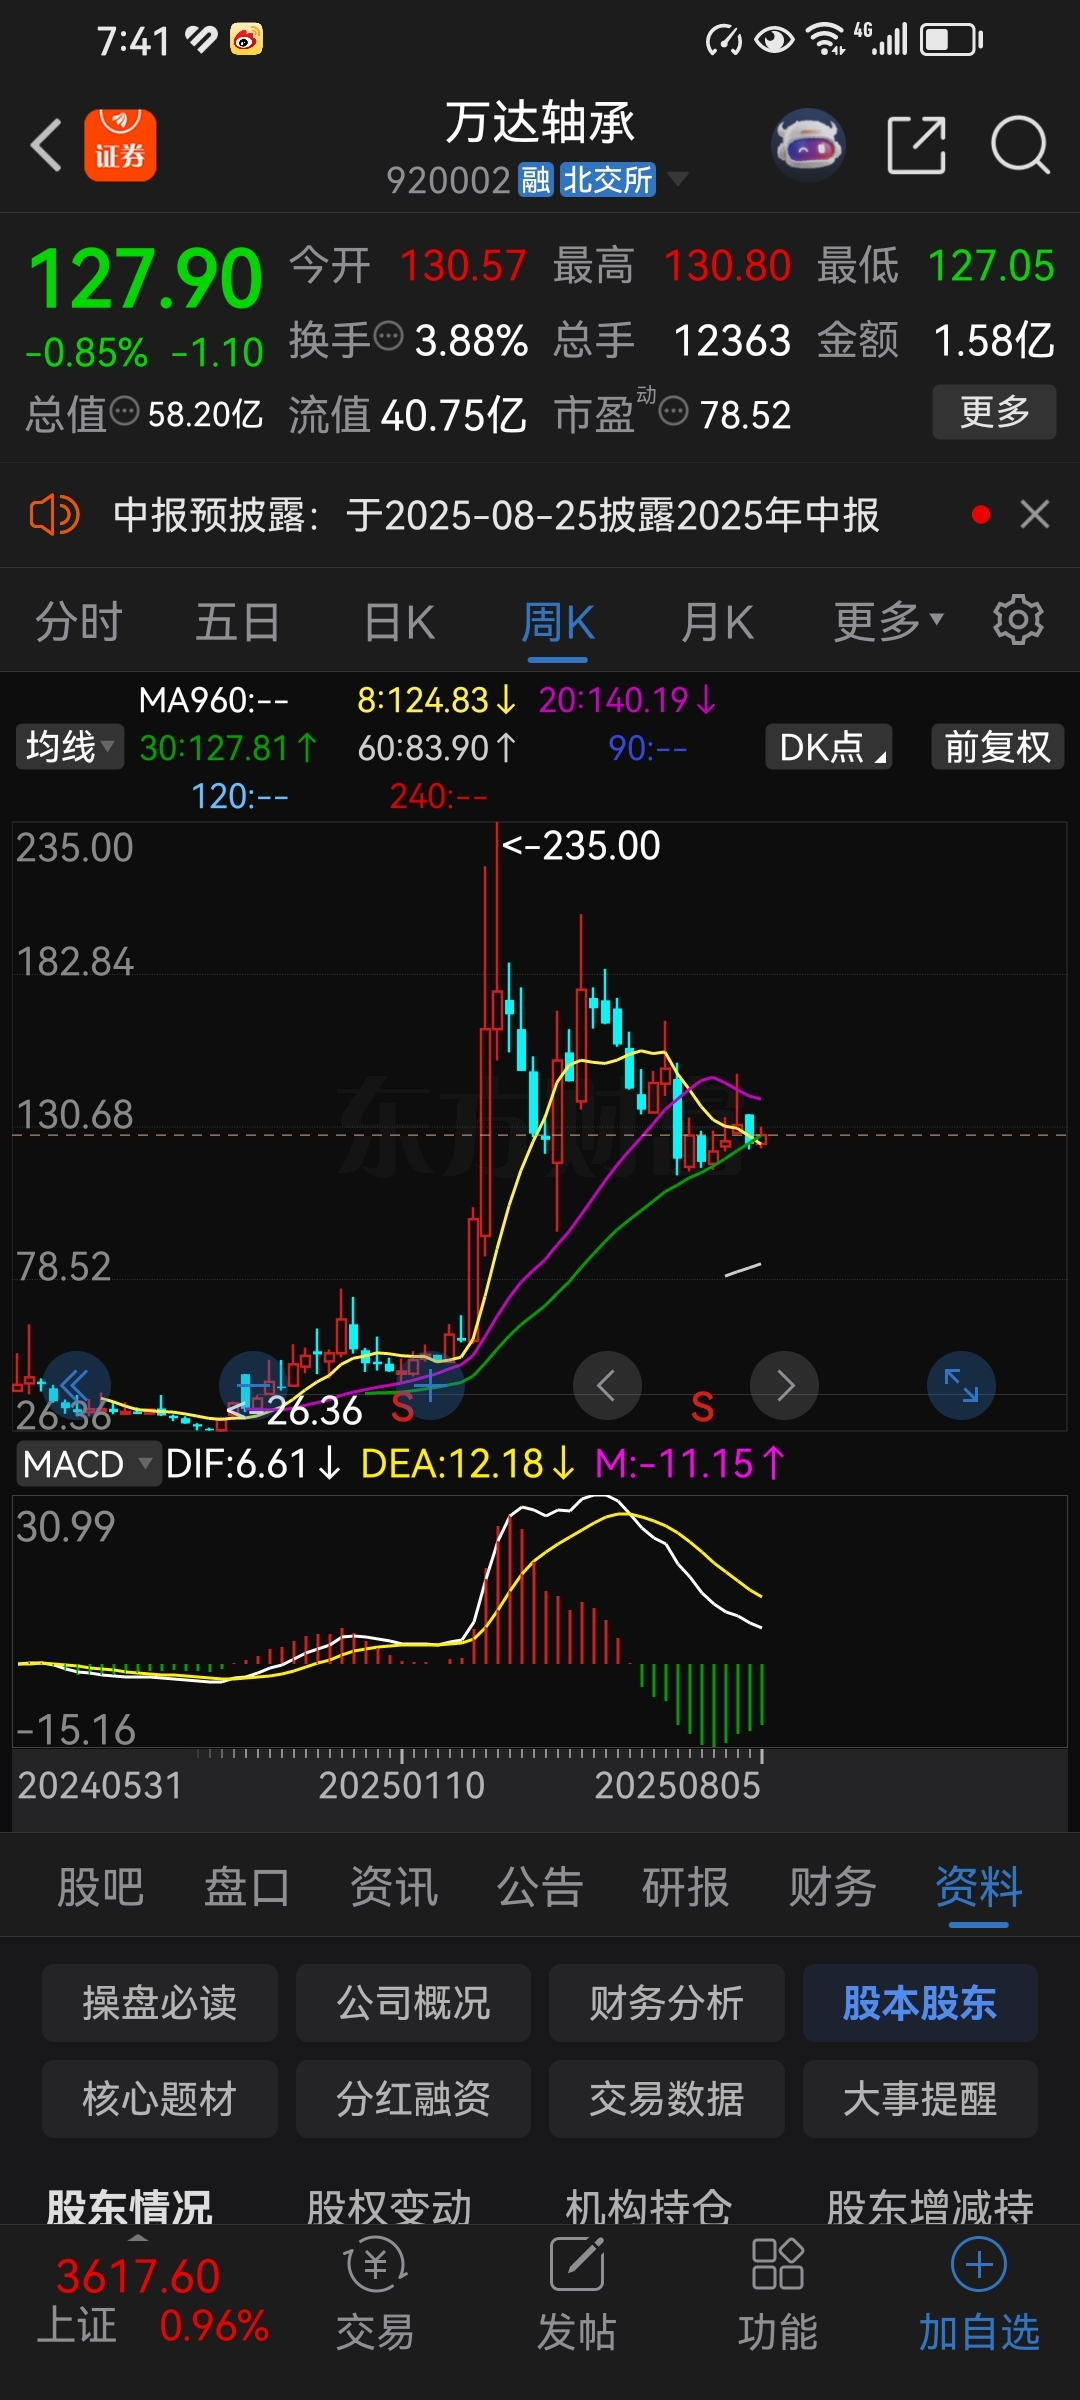Click the 操盘必读 button

[x=160, y=2003]
